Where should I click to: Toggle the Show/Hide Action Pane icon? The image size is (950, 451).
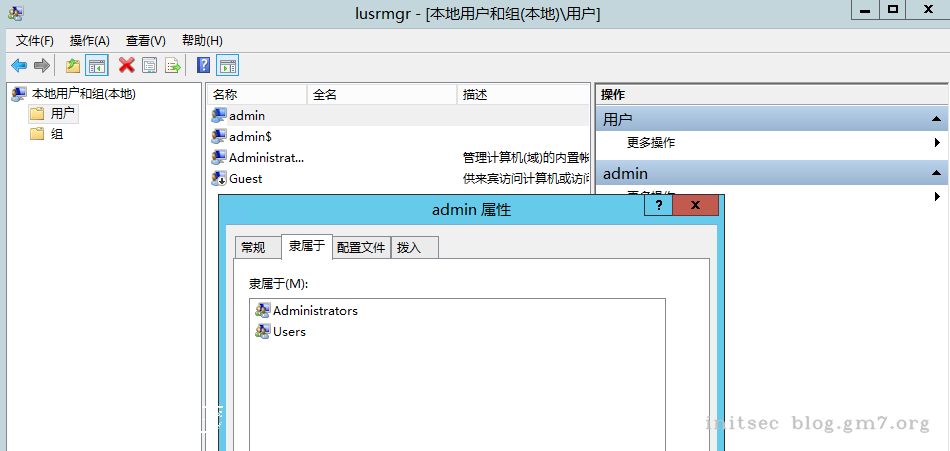click(x=228, y=66)
